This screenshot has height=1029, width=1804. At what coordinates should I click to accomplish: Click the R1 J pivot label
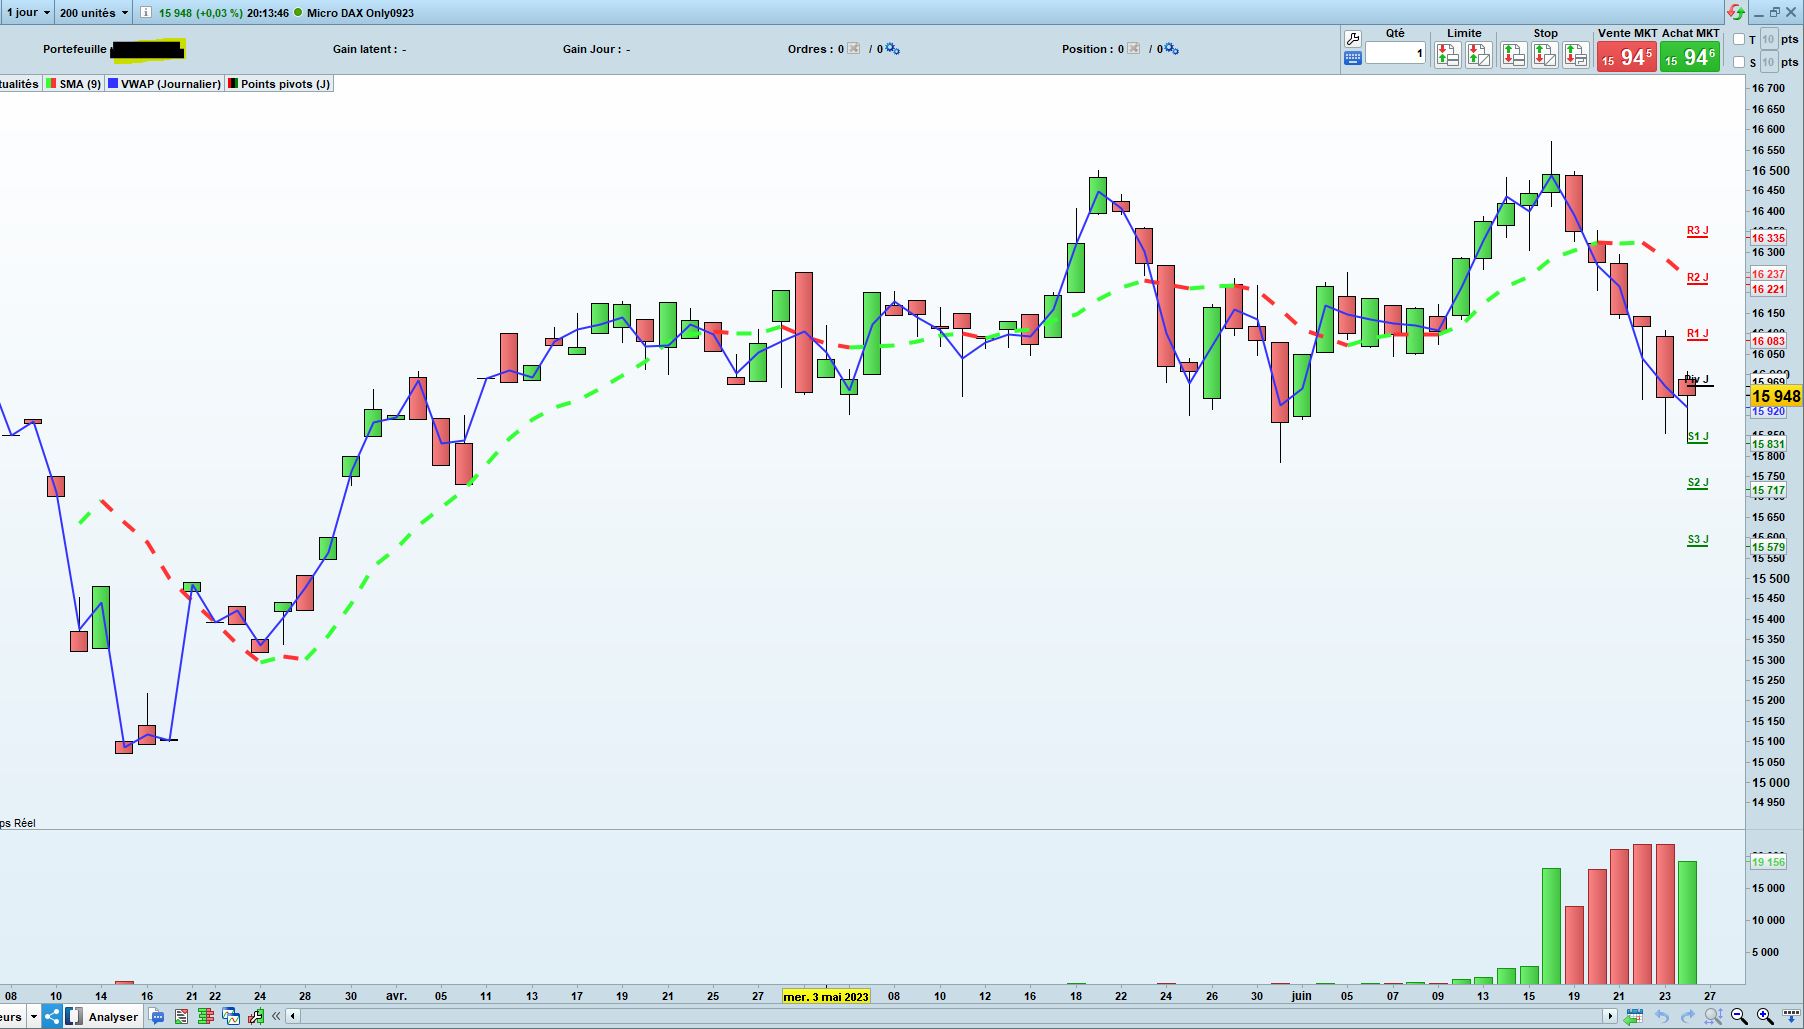[1697, 334]
